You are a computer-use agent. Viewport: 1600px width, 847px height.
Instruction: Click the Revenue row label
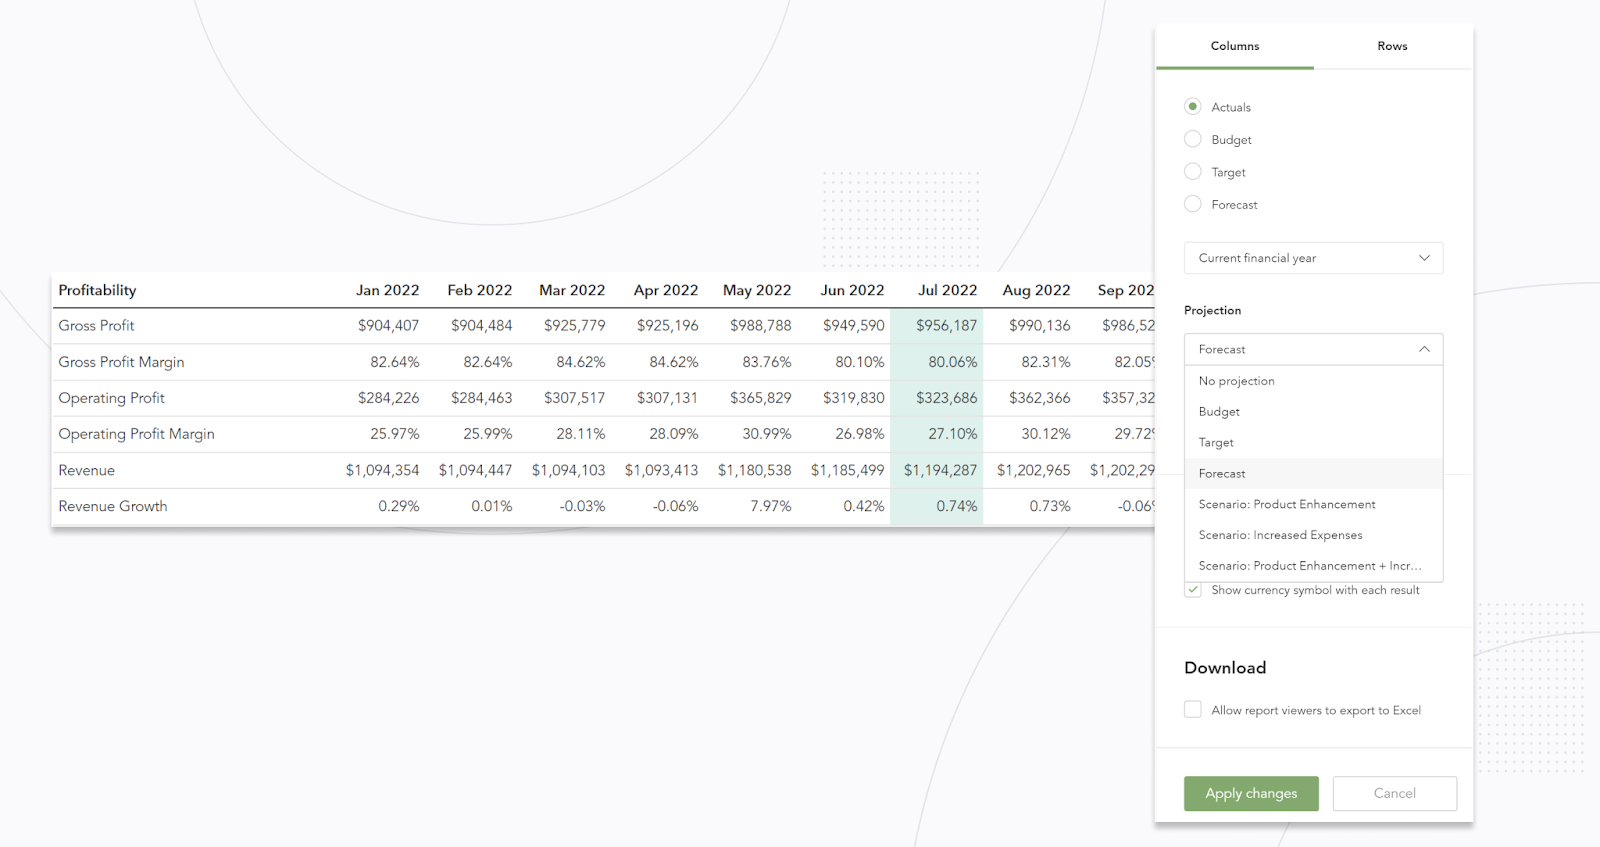(x=86, y=470)
